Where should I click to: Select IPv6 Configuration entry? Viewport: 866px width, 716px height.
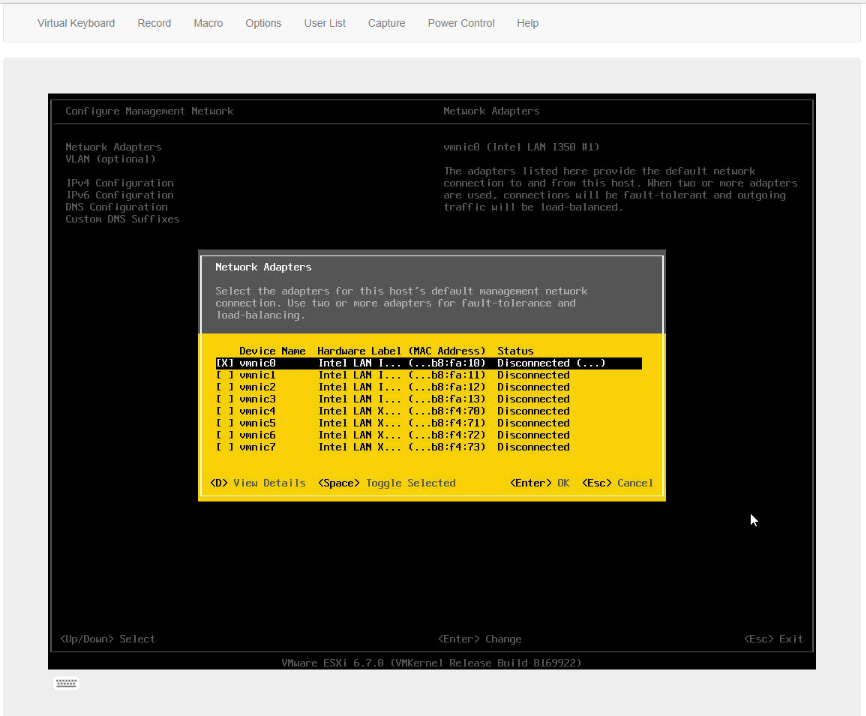tap(119, 195)
